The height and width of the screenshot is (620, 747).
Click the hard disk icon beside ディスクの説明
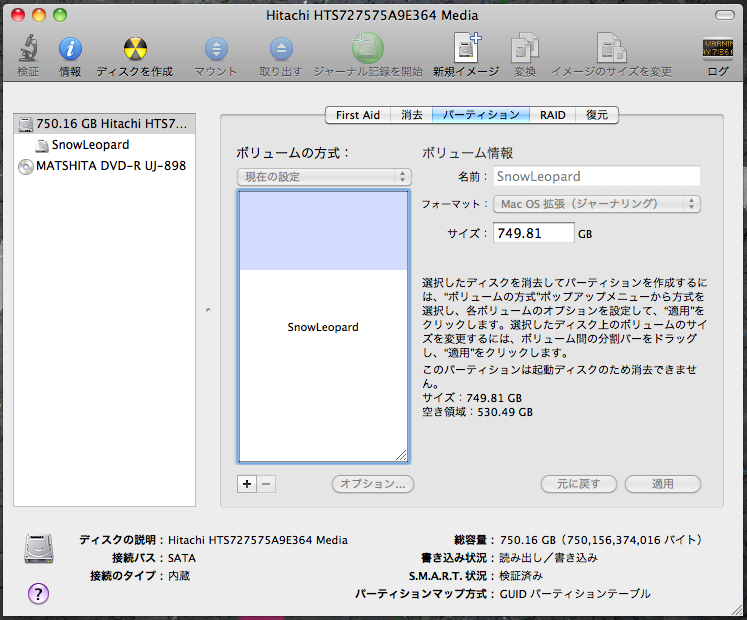[39, 549]
